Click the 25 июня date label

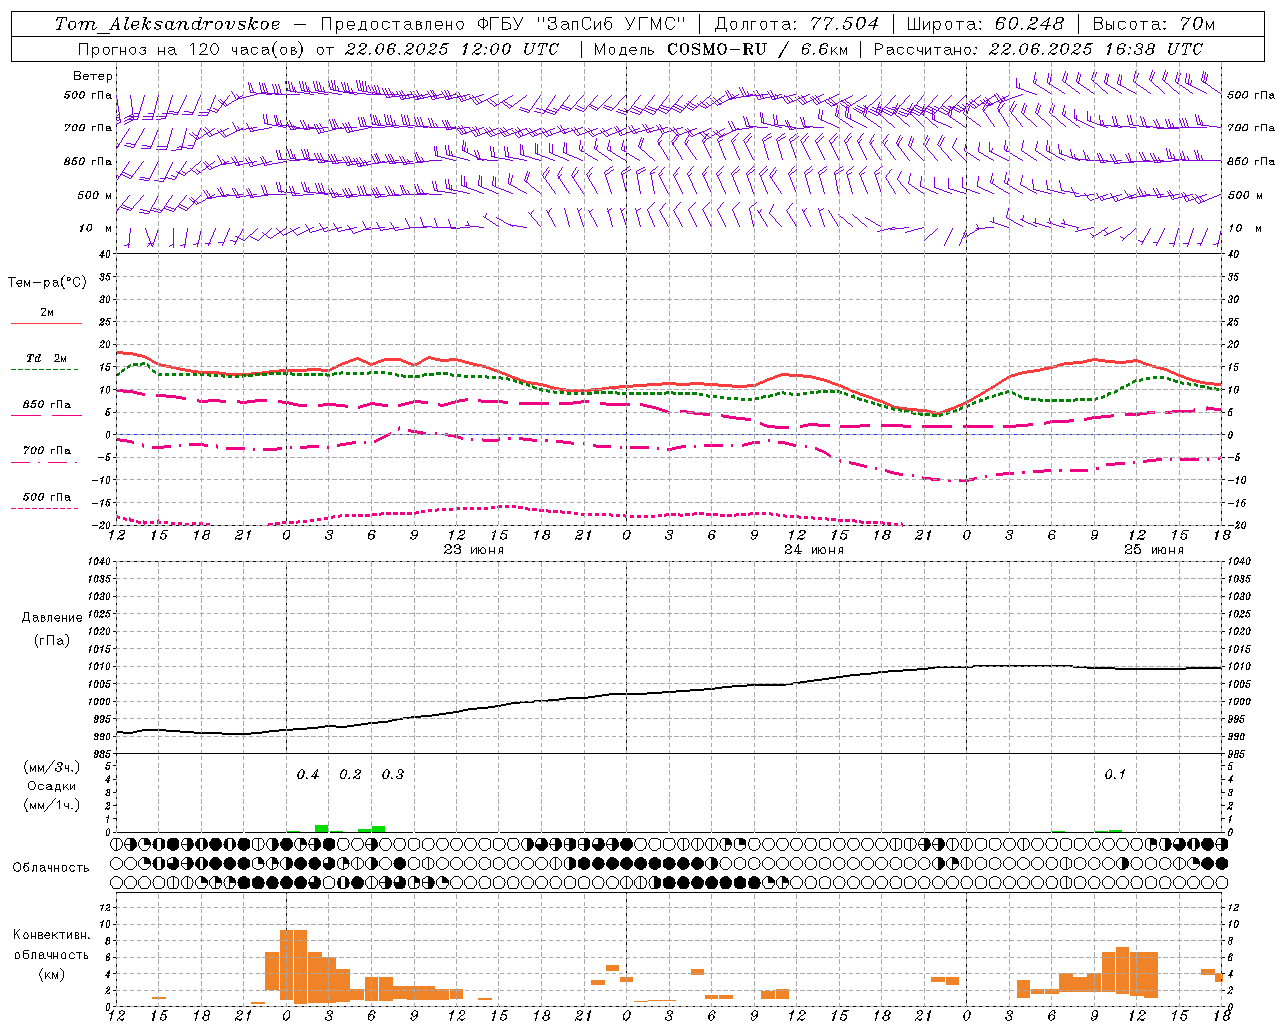(1153, 550)
